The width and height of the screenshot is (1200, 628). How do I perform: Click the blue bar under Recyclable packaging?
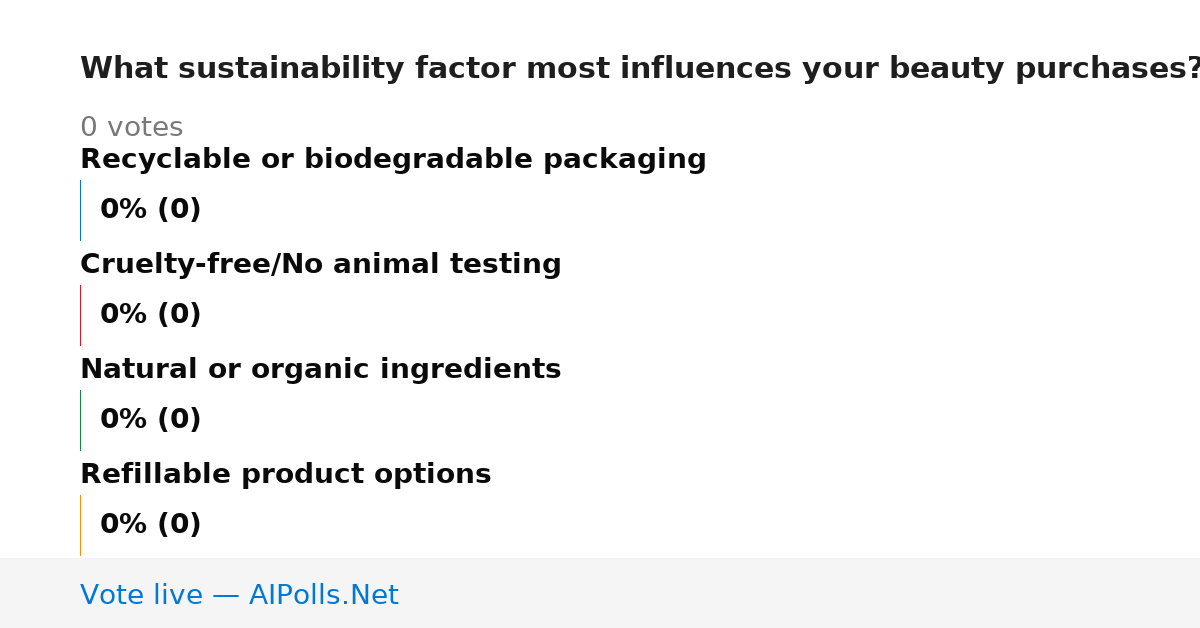(80, 210)
